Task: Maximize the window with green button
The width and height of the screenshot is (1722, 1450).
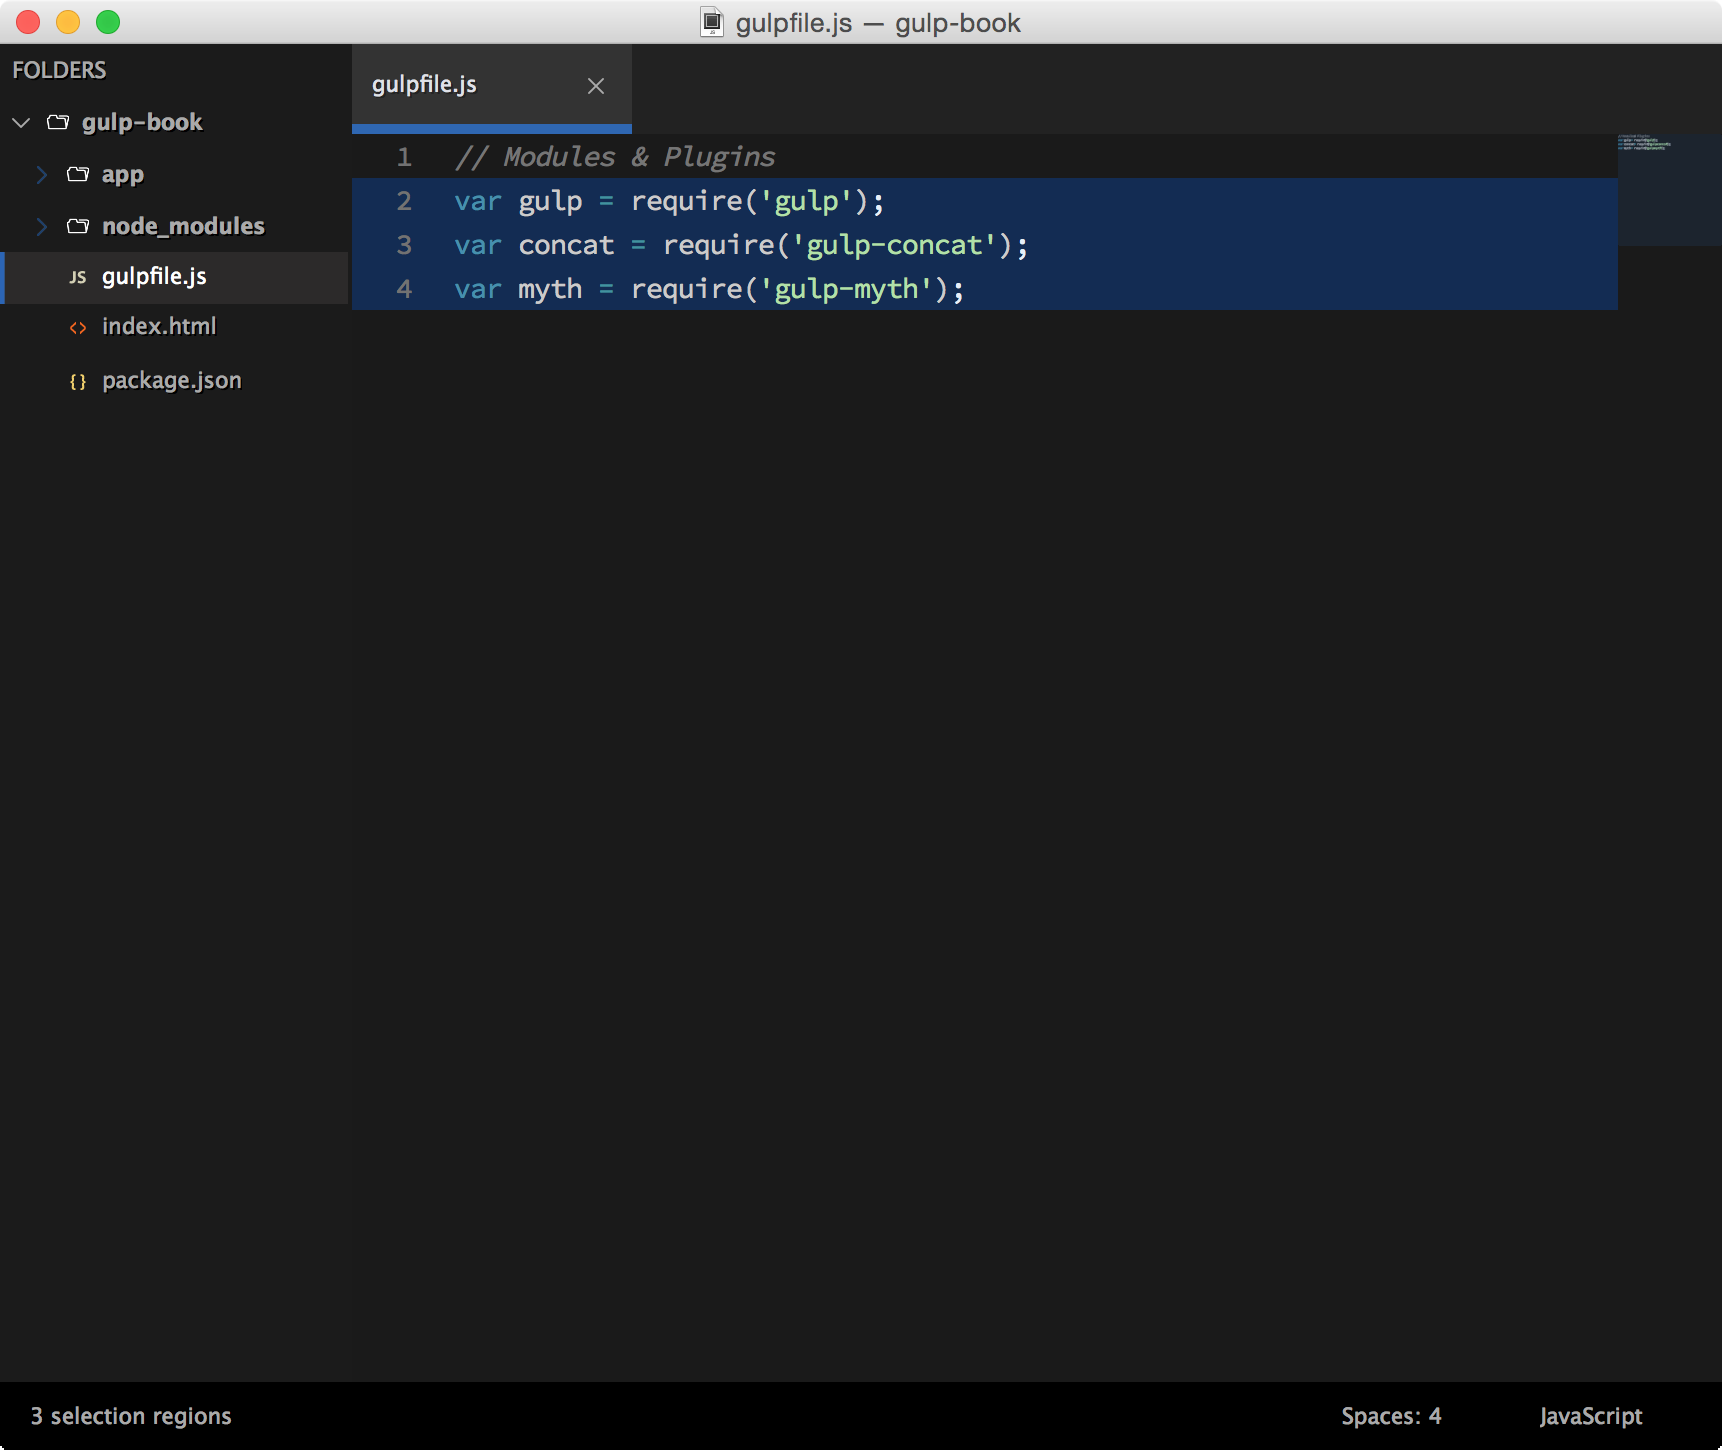Action: tap(108, 22)
